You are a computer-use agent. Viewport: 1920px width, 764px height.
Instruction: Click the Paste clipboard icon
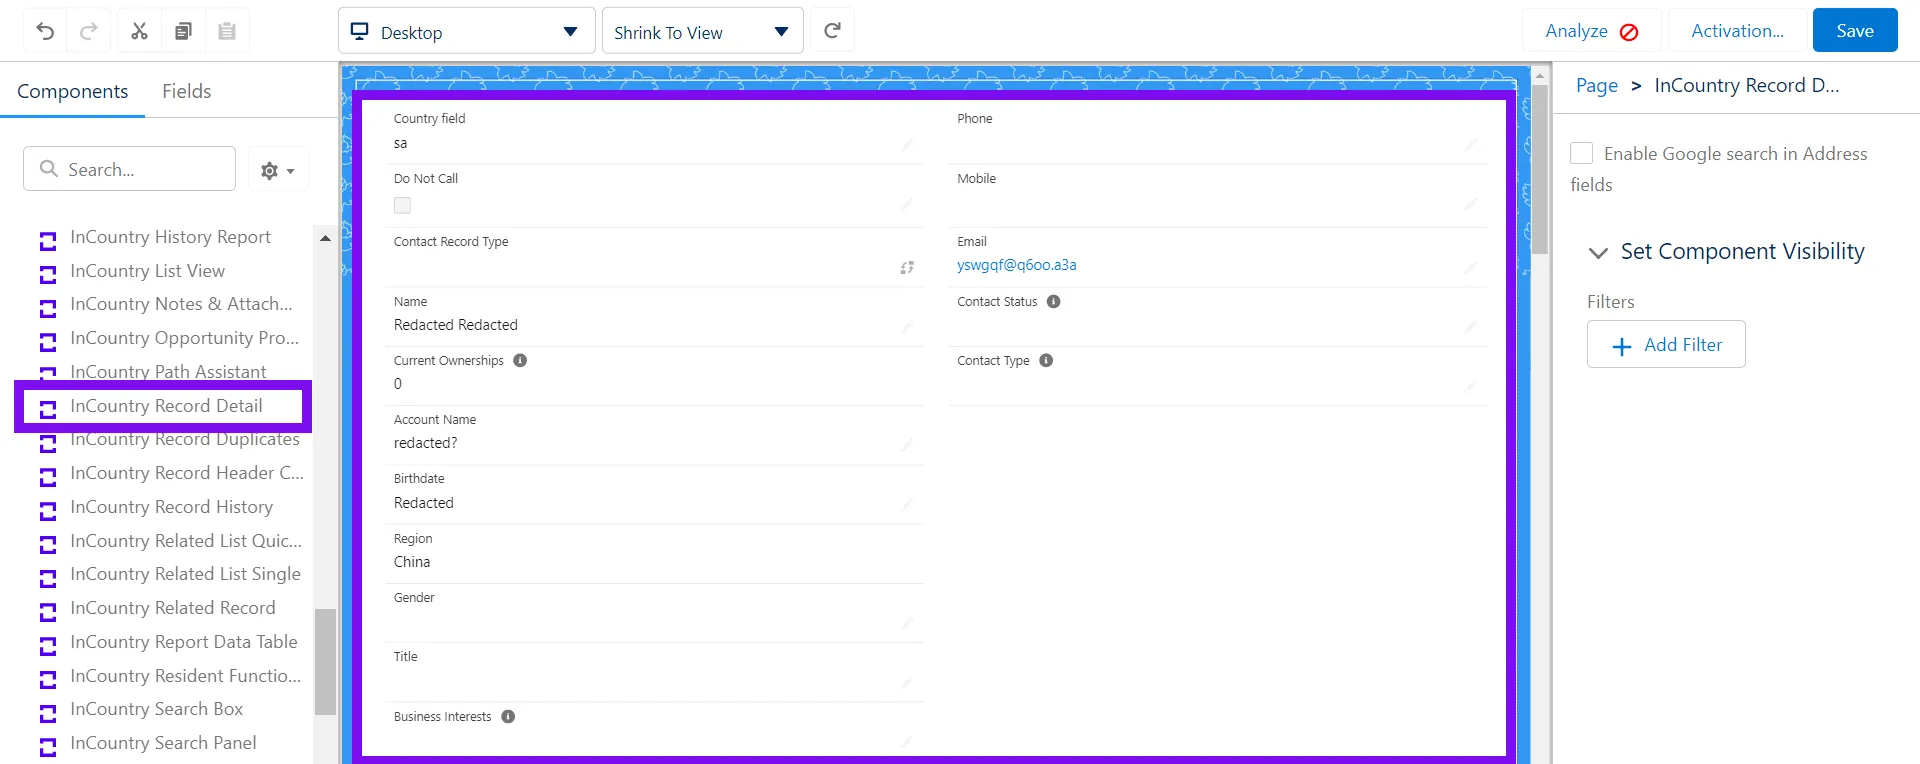[x=227, y=31]
